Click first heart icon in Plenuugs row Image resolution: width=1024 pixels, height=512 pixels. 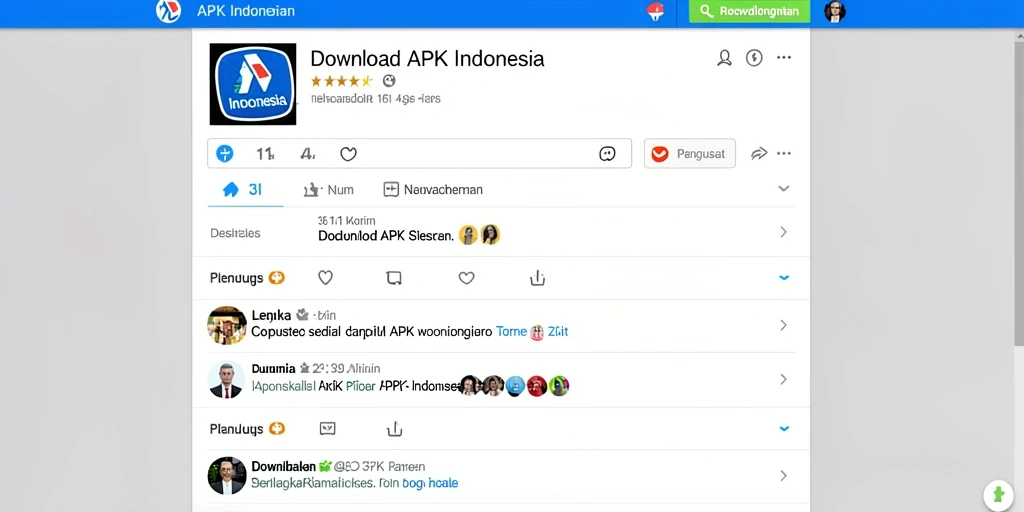click(x=325, y=278)
